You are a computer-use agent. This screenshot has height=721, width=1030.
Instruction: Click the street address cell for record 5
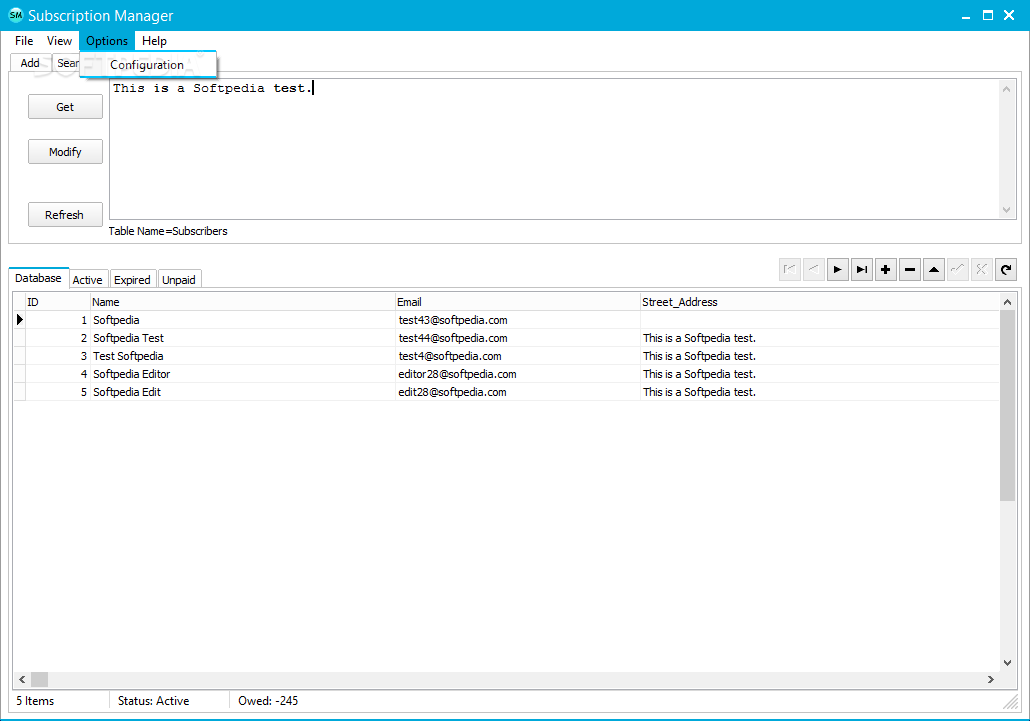click(820, 392)
